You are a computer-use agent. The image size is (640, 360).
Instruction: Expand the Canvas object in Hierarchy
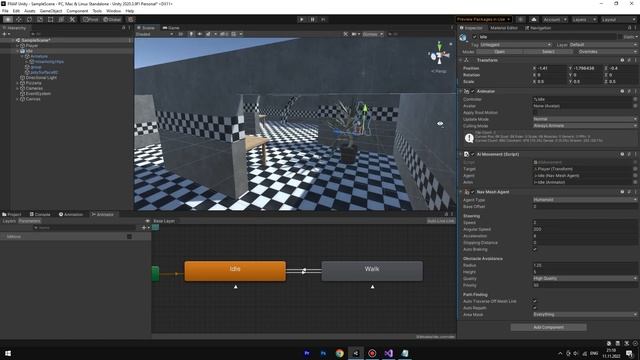[18, 99]
